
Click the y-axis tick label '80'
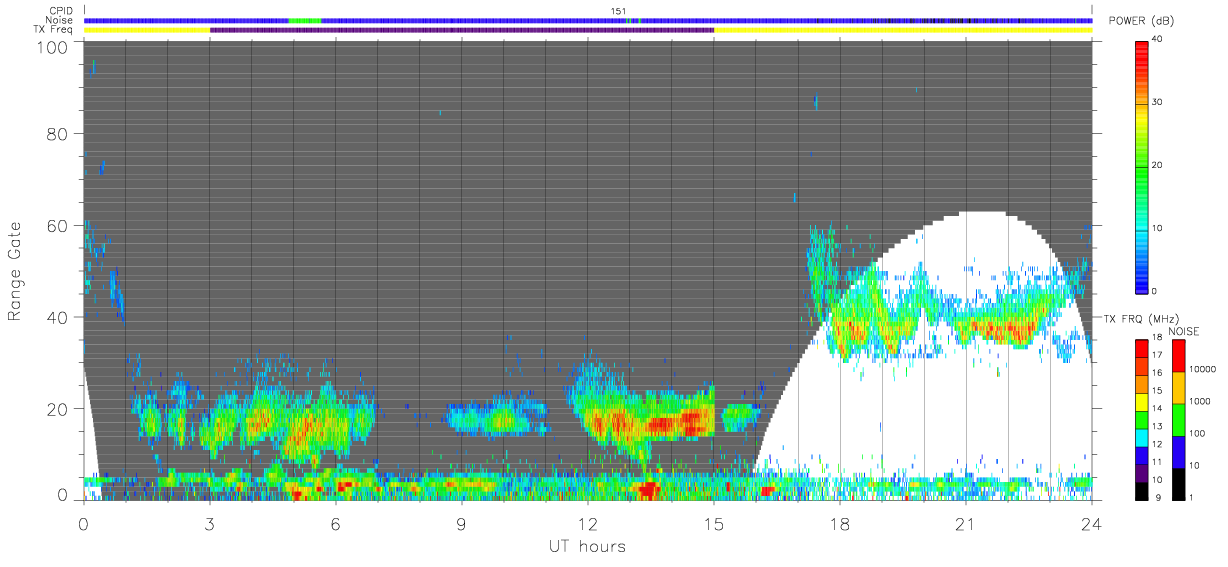click(58, 134)
